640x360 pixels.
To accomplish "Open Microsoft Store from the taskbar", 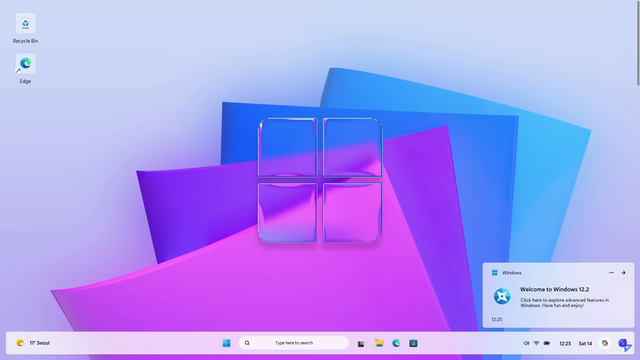I will (x=413, y=343).
